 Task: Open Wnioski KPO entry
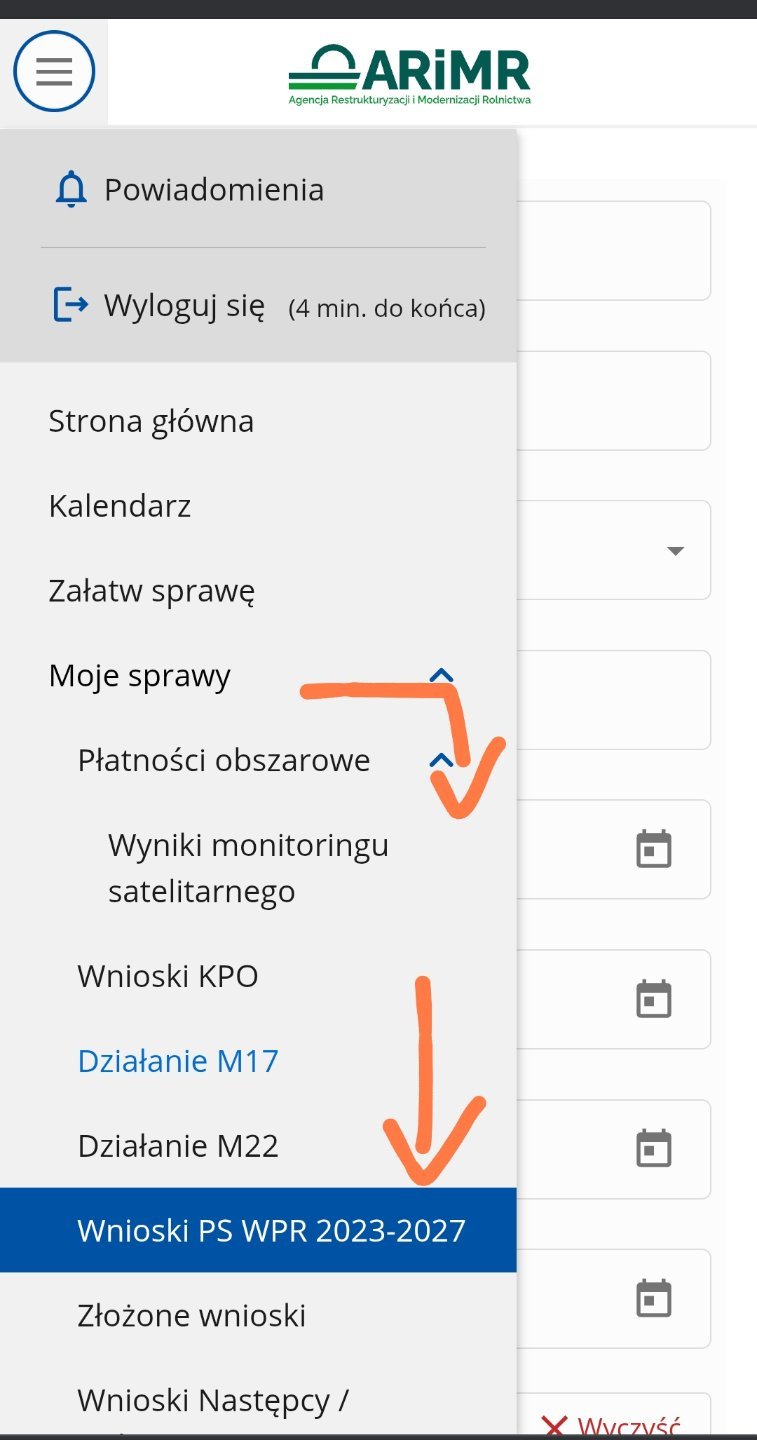coord(168,976)
